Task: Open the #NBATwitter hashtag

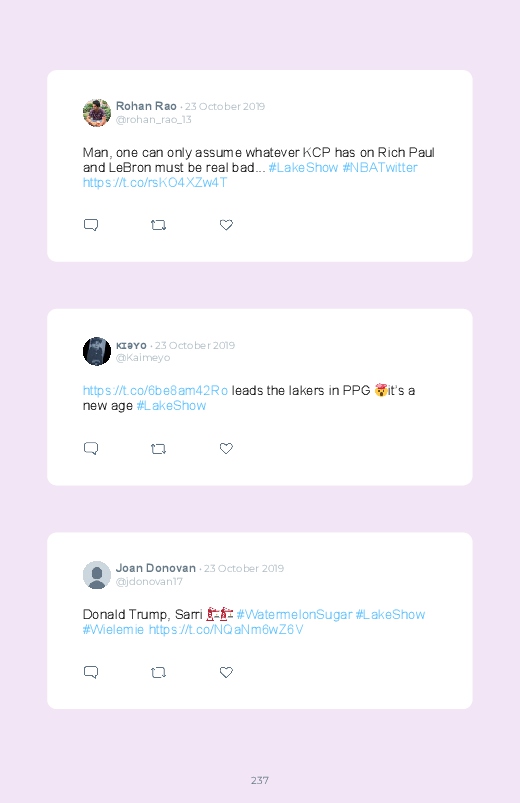Action: [380, 167]
